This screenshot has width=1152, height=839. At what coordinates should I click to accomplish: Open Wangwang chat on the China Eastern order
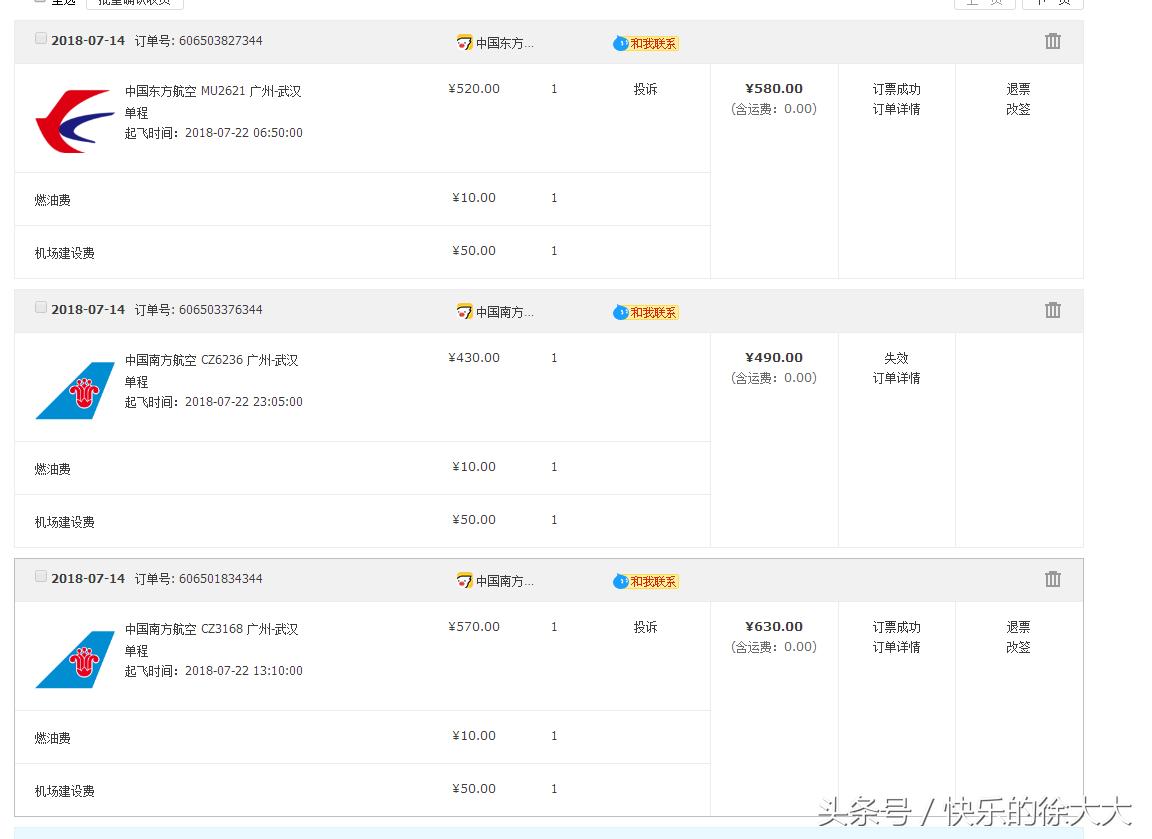(645, 43)
